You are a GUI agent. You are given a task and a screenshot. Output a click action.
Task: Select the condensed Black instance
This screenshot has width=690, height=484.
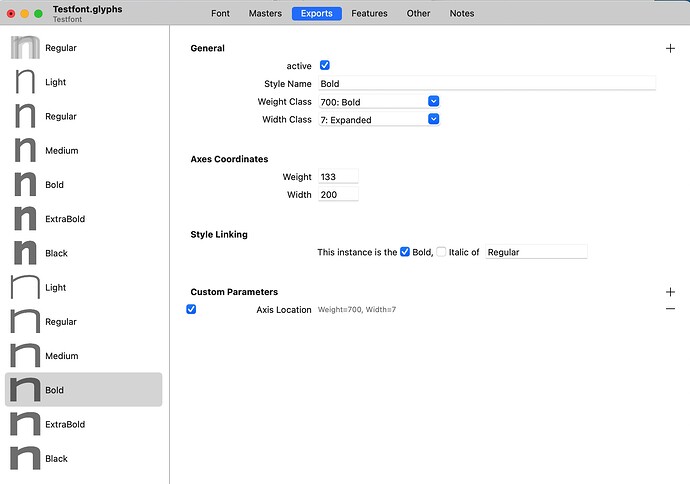point(84,253)
